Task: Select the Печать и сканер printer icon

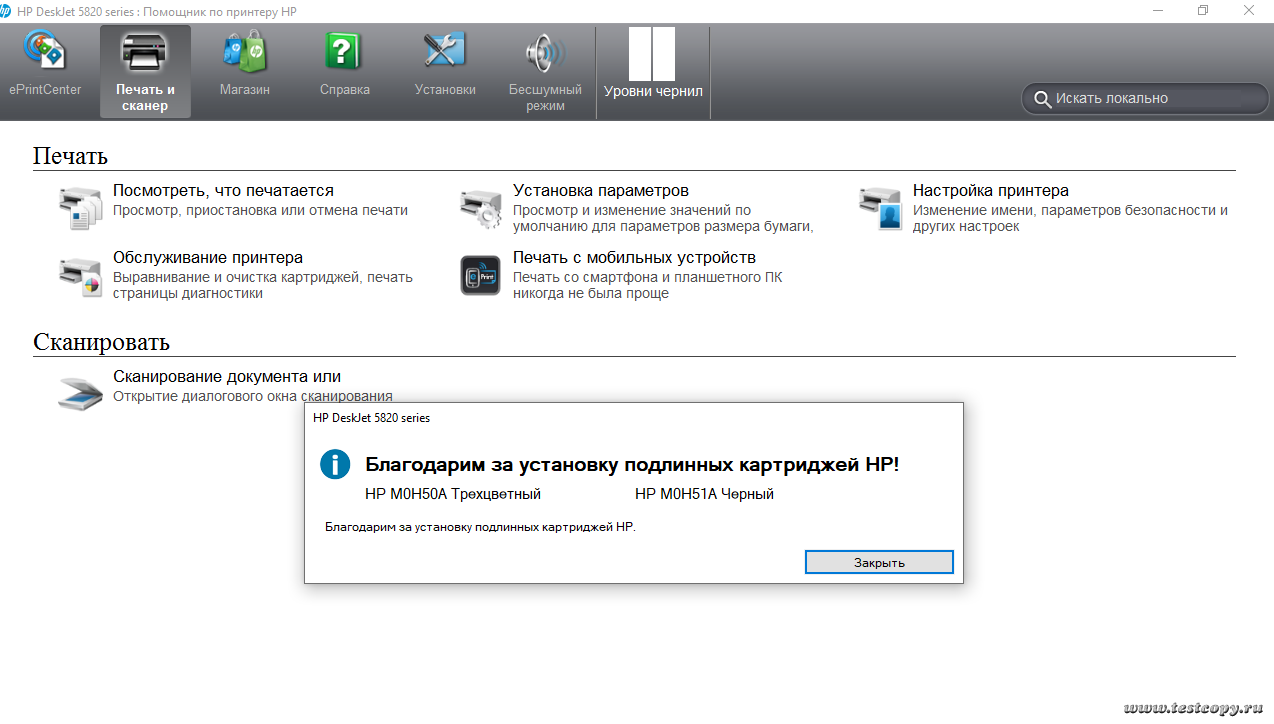Action: [145, 51]
